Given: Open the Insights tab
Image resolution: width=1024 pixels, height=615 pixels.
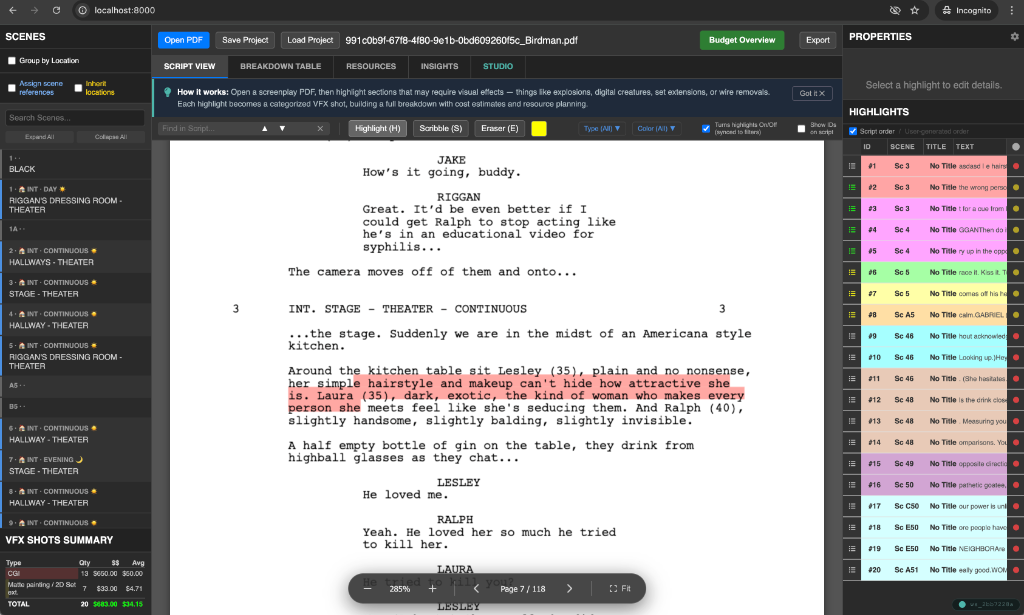Looking at the screenshot, I should pos(439,66).
